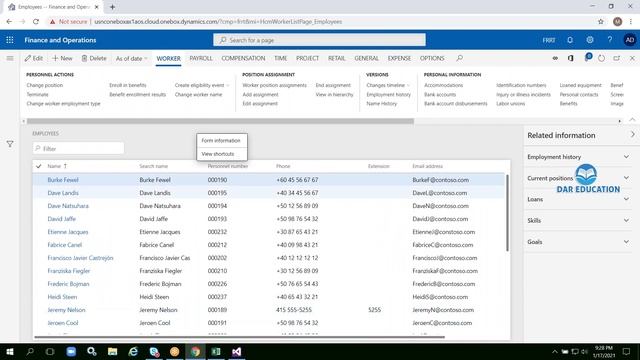The width and height of the screenshot is (640, 360).
Task: Click the grid vertical scrollbar
Action: [x=507, y=213]
